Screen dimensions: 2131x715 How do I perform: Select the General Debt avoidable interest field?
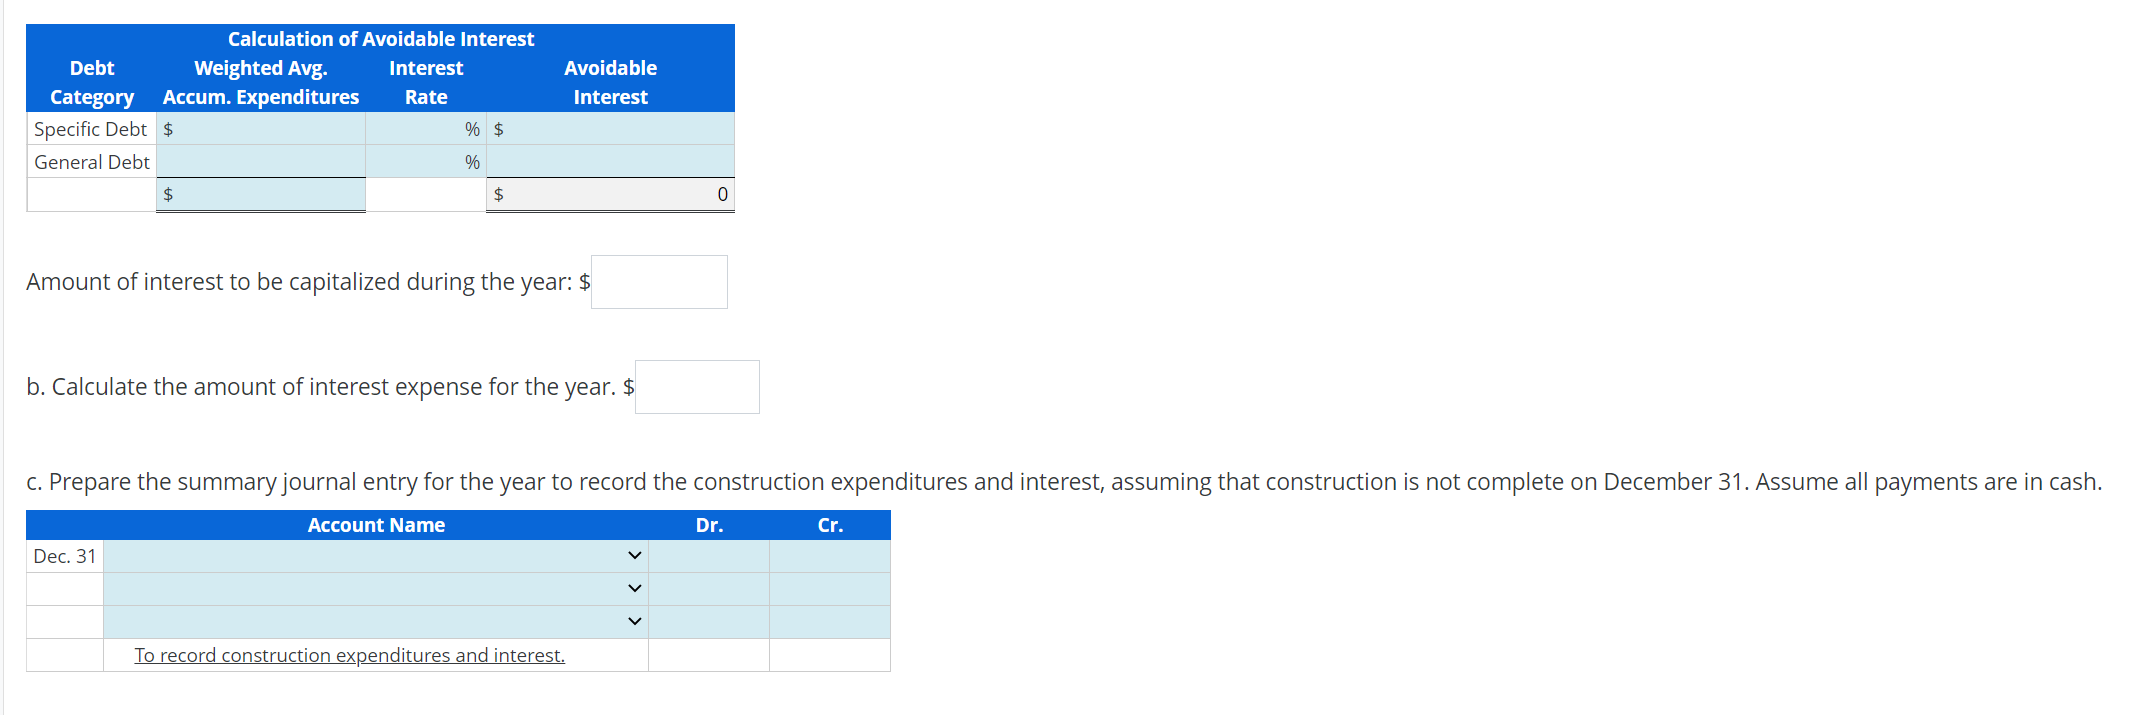tap(610, 161)
